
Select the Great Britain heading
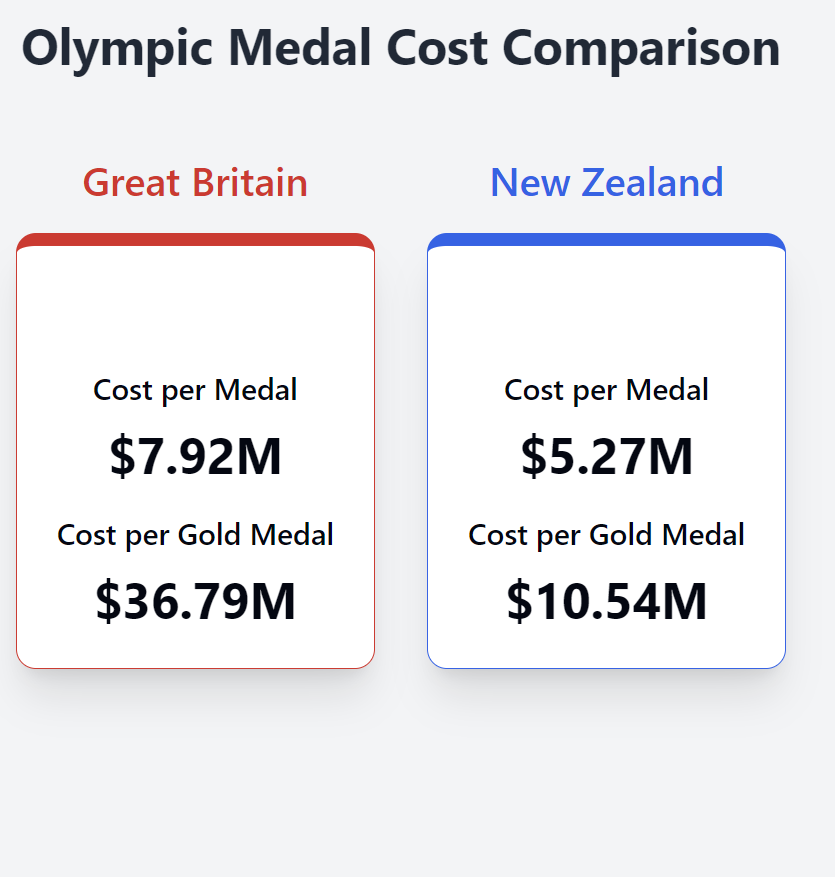(x=195, y=183)
